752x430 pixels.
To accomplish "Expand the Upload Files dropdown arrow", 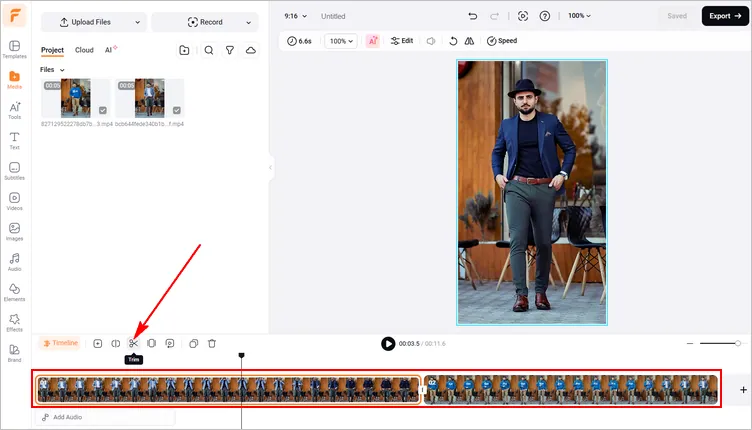I will 138,22.
